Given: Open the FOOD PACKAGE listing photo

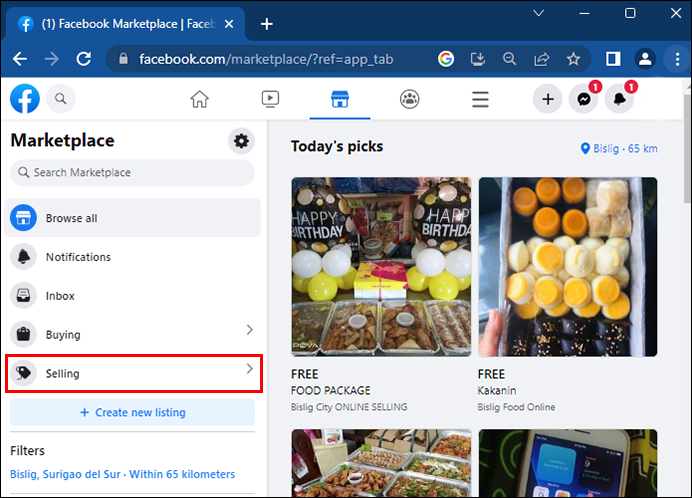Looking at the screenshot, I should (x=381, y=267).
